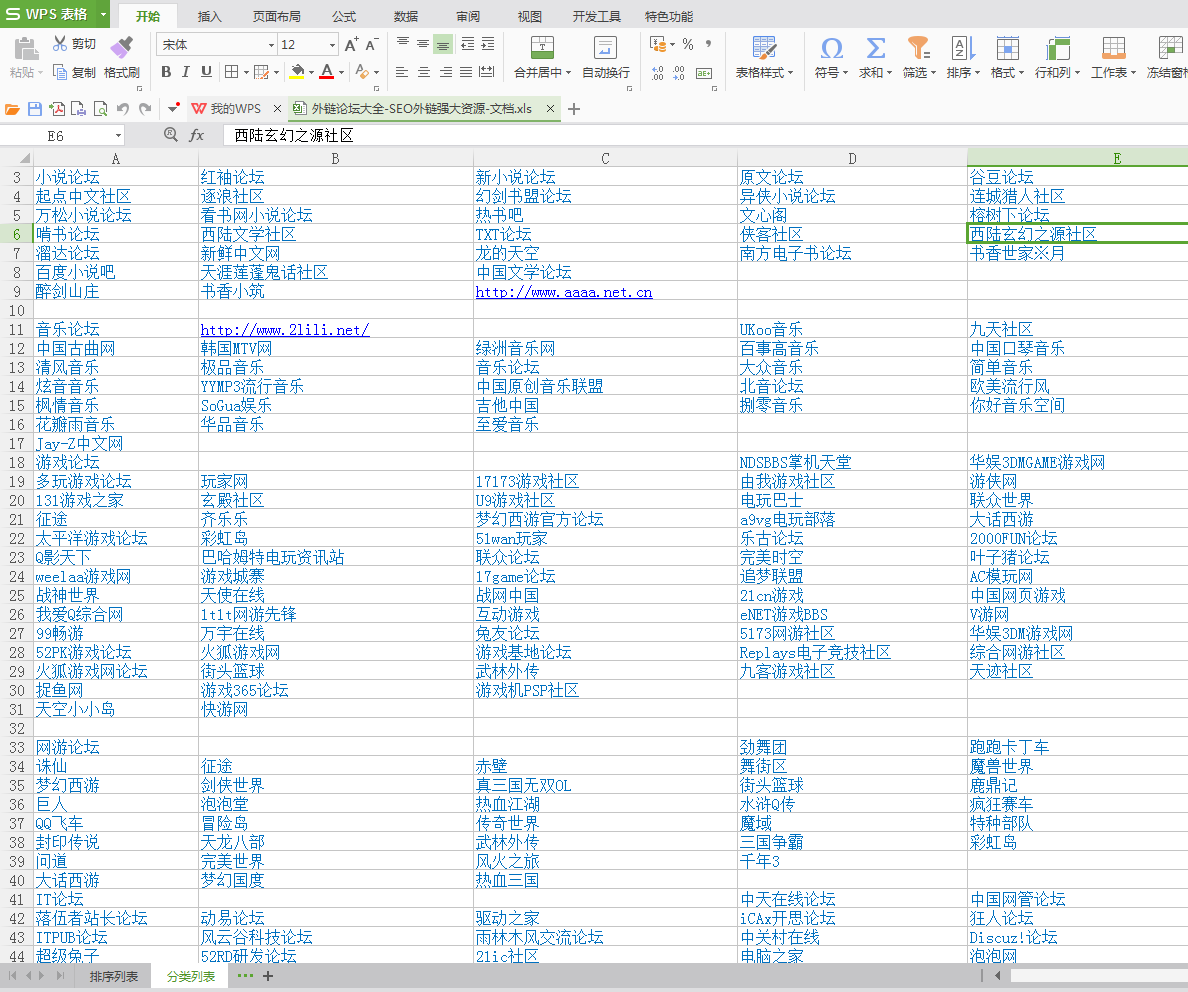Save the file with the floppy disk icon
This screenshot has width=1188, height=992.
click(35, 109)
